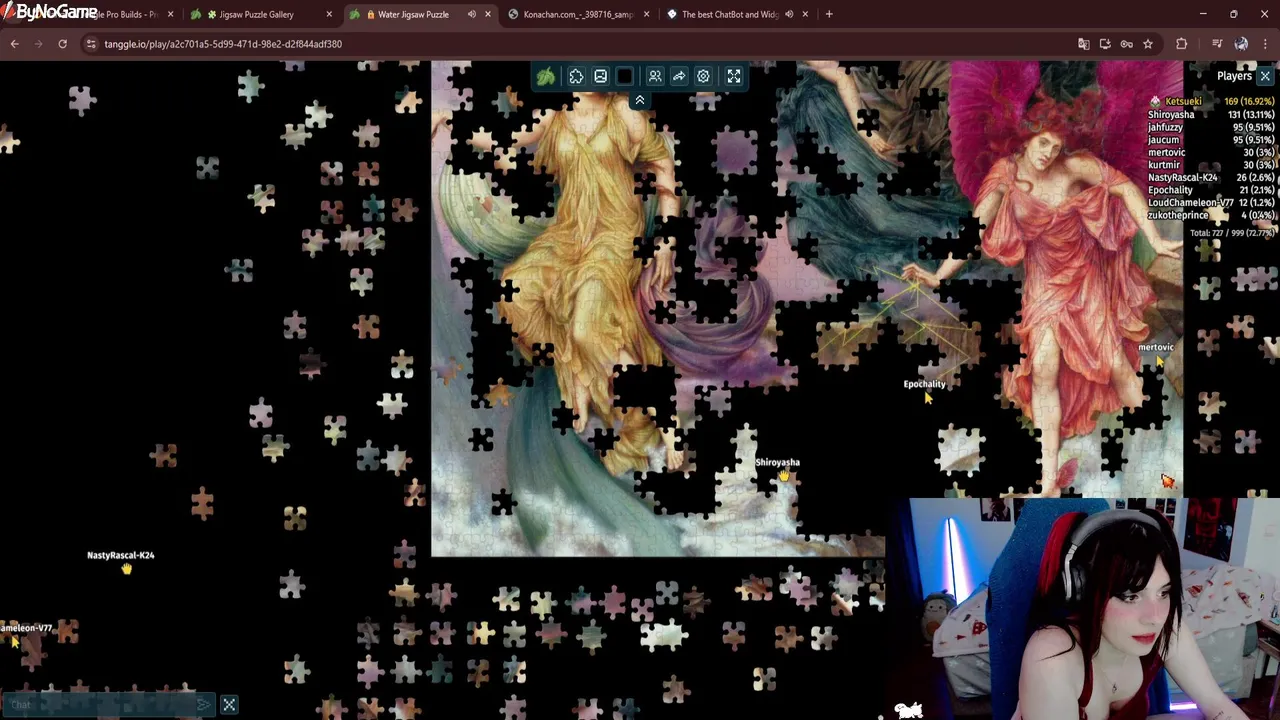
Task: Switch to The best ChatBot tab
Action: 737,14
